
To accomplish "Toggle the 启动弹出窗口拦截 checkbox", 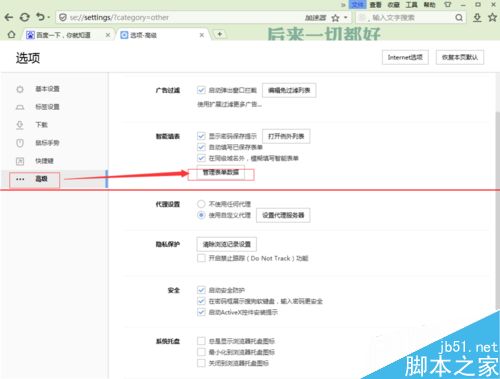I will 201,90.
